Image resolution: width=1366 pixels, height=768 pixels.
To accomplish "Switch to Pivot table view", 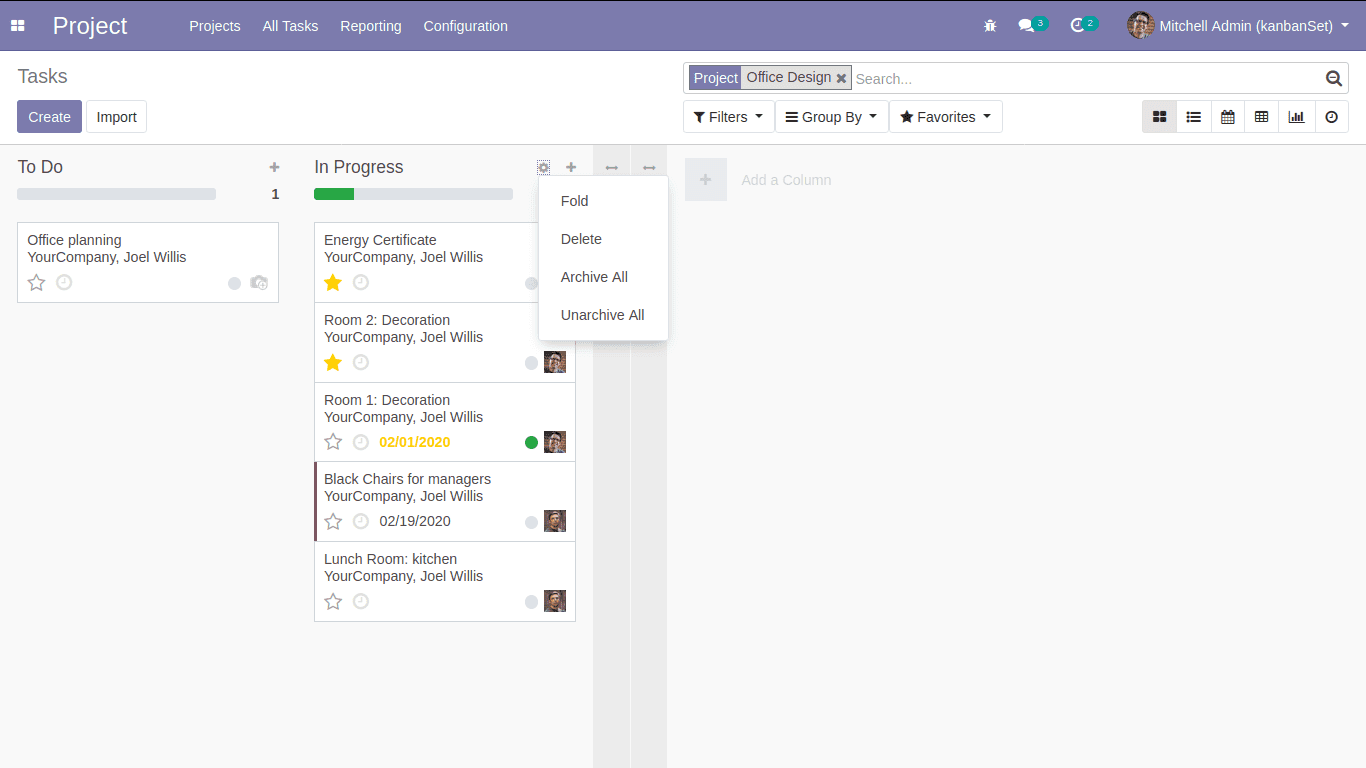I will [x=1262, y=117].
